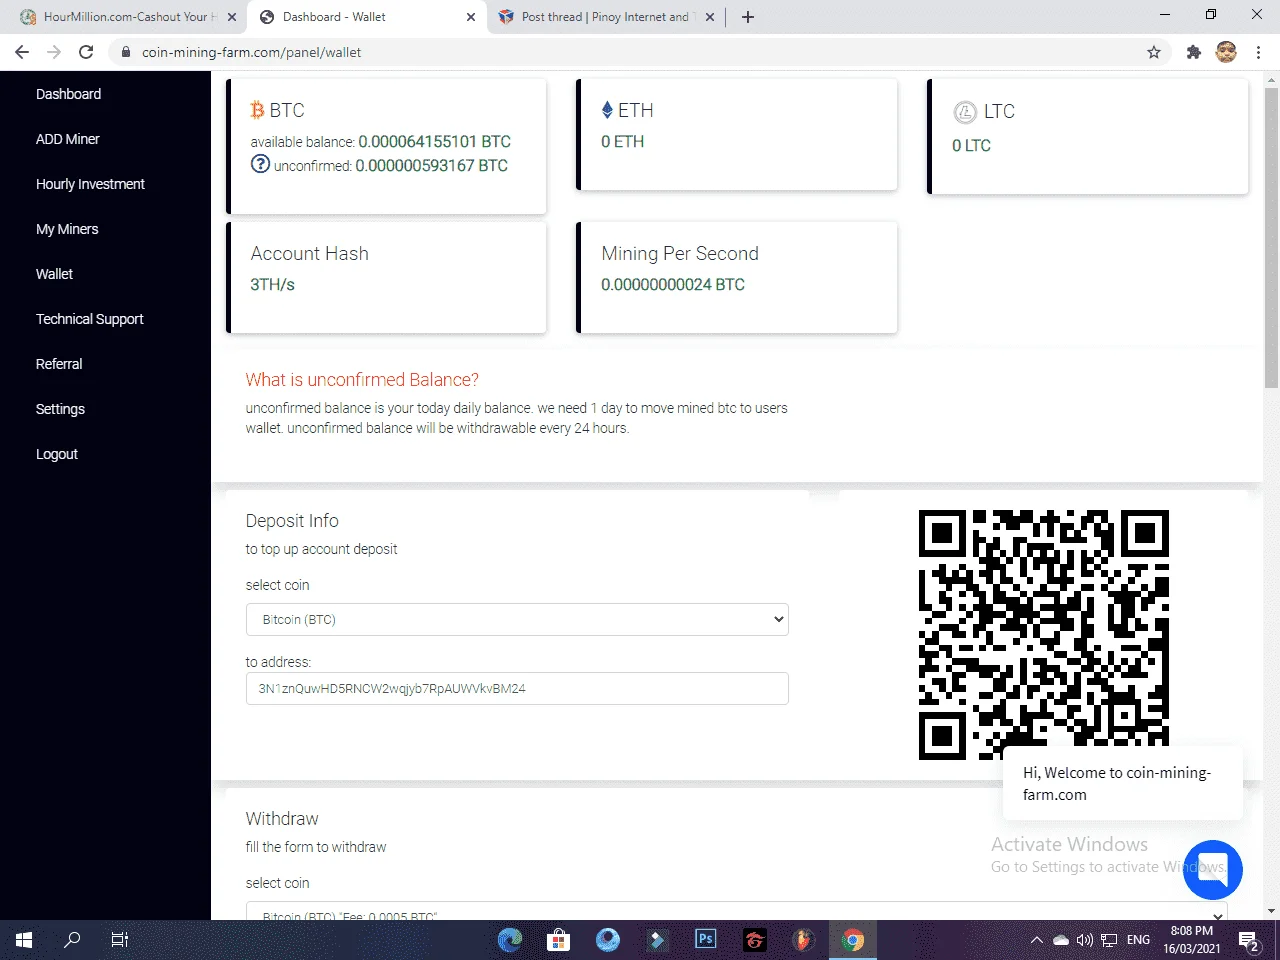Click the deposit address field
Image resolution: width=1280 pixels, height=960 pixels.
[517, 689]
